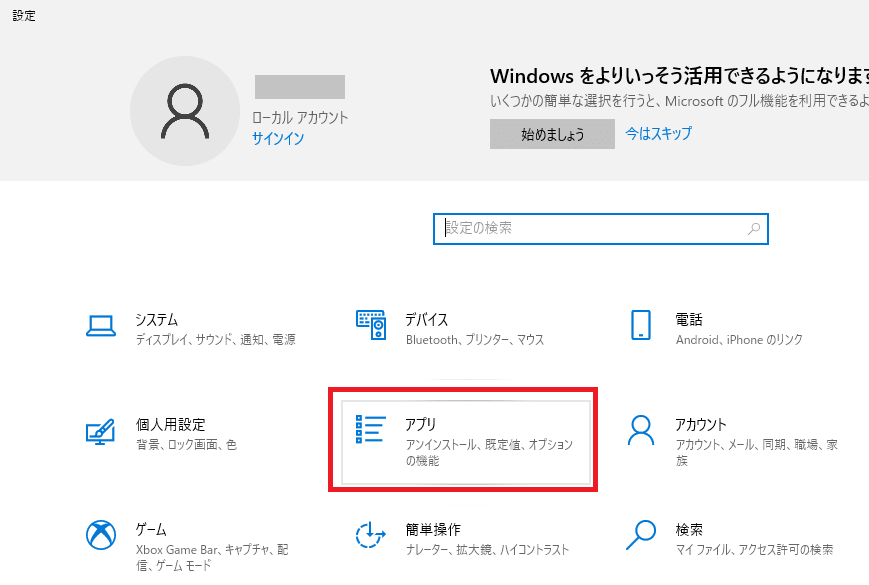Open the システム laptop icon
Image resolution: width=869 pixels, height=585 pixels.
point(101,326)
